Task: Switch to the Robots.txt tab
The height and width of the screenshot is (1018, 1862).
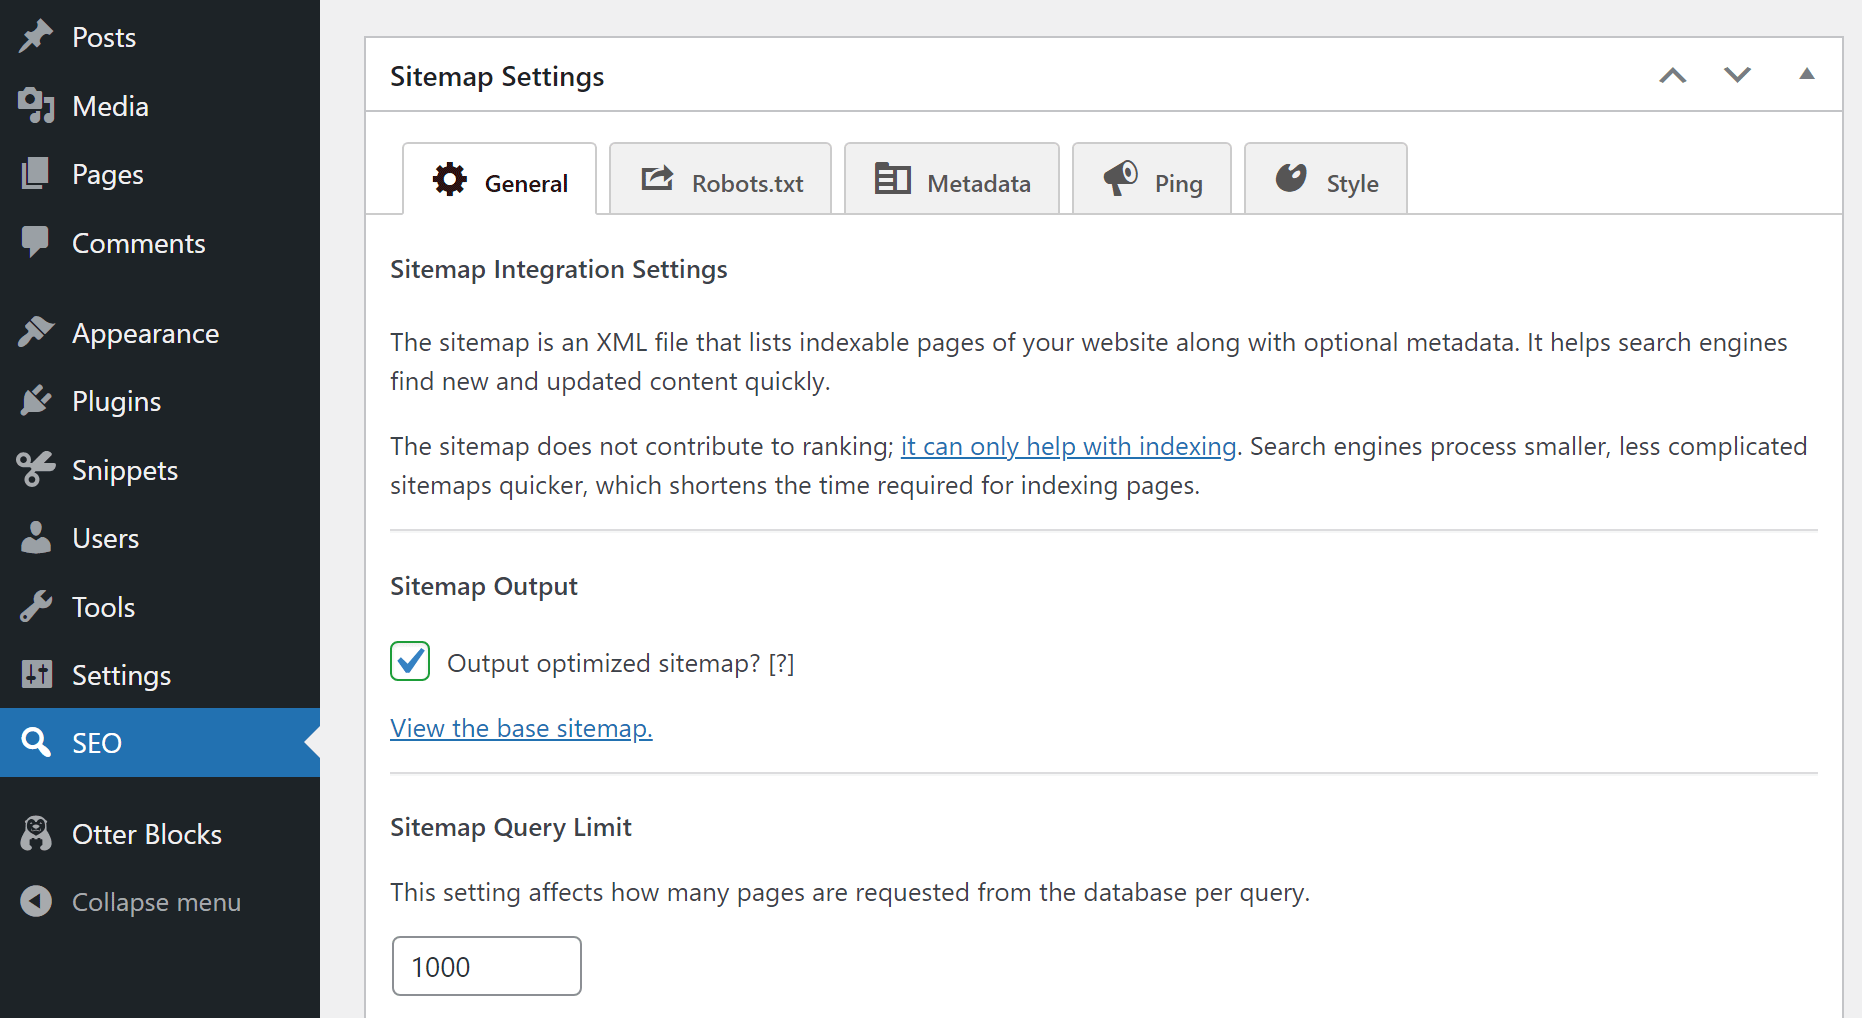Action: pyautogui.click(x=721, y=181)
